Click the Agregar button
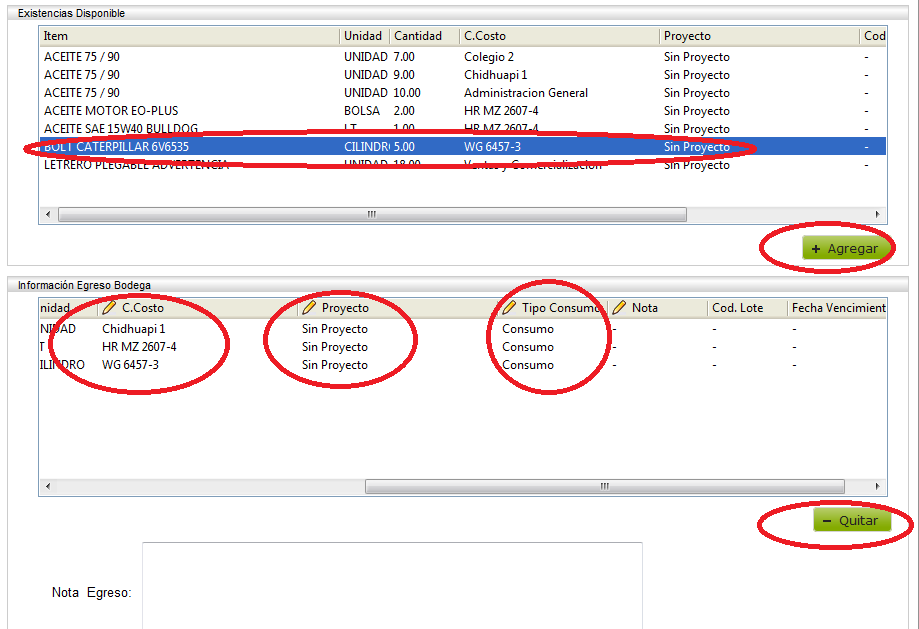This screenshot has height=629, width=919. pos(845,249)
